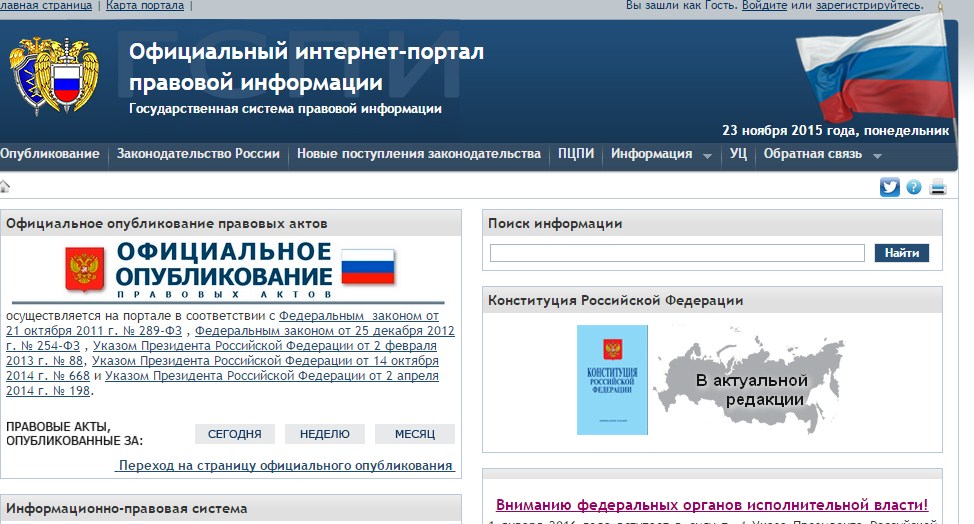Click the red Russian coat of arms banner icon
974x524 pixels.
click(84, 269)
